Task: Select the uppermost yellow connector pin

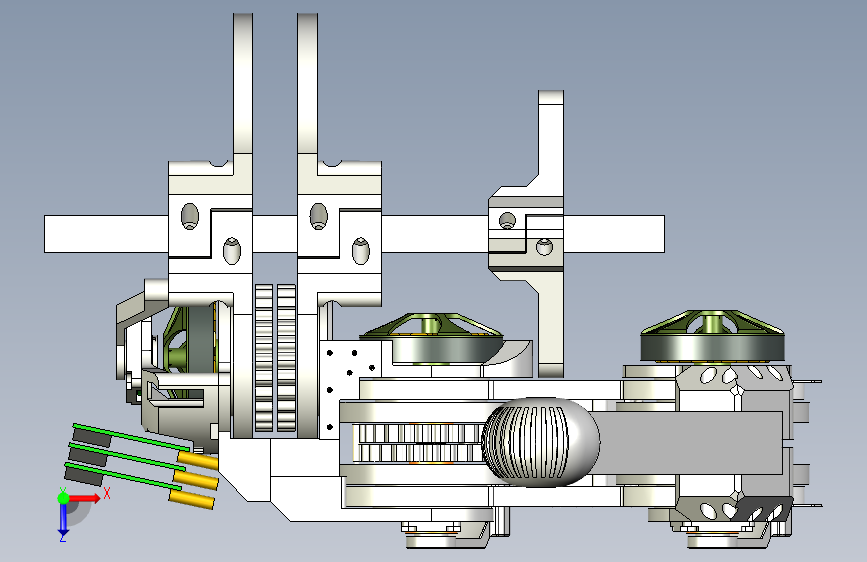Action: click(198, 460)
